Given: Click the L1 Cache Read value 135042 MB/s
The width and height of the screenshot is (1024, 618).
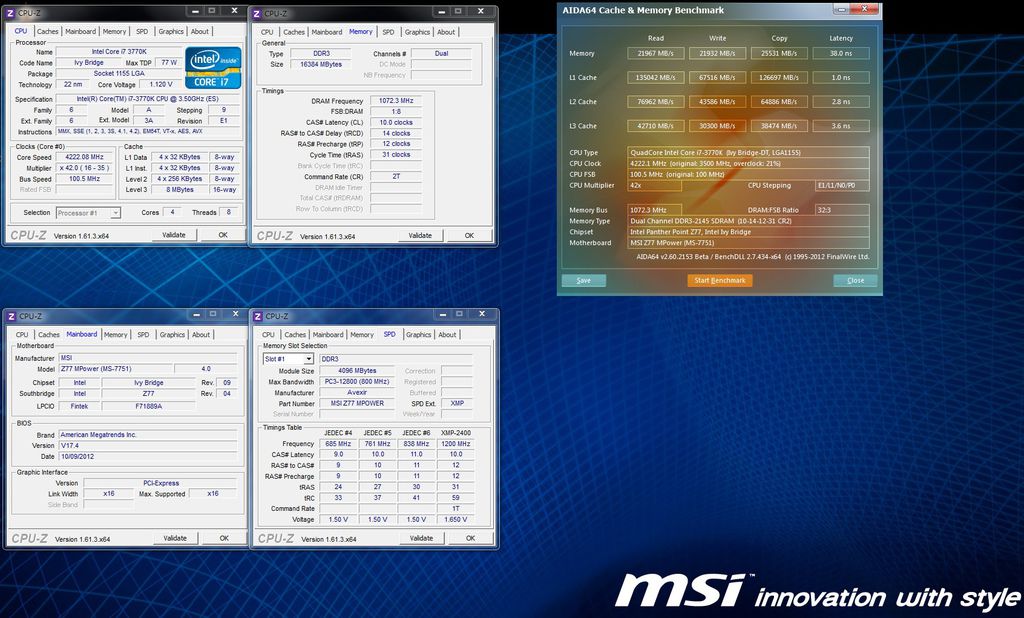Looking at the screenshot, I should point(656,78).
